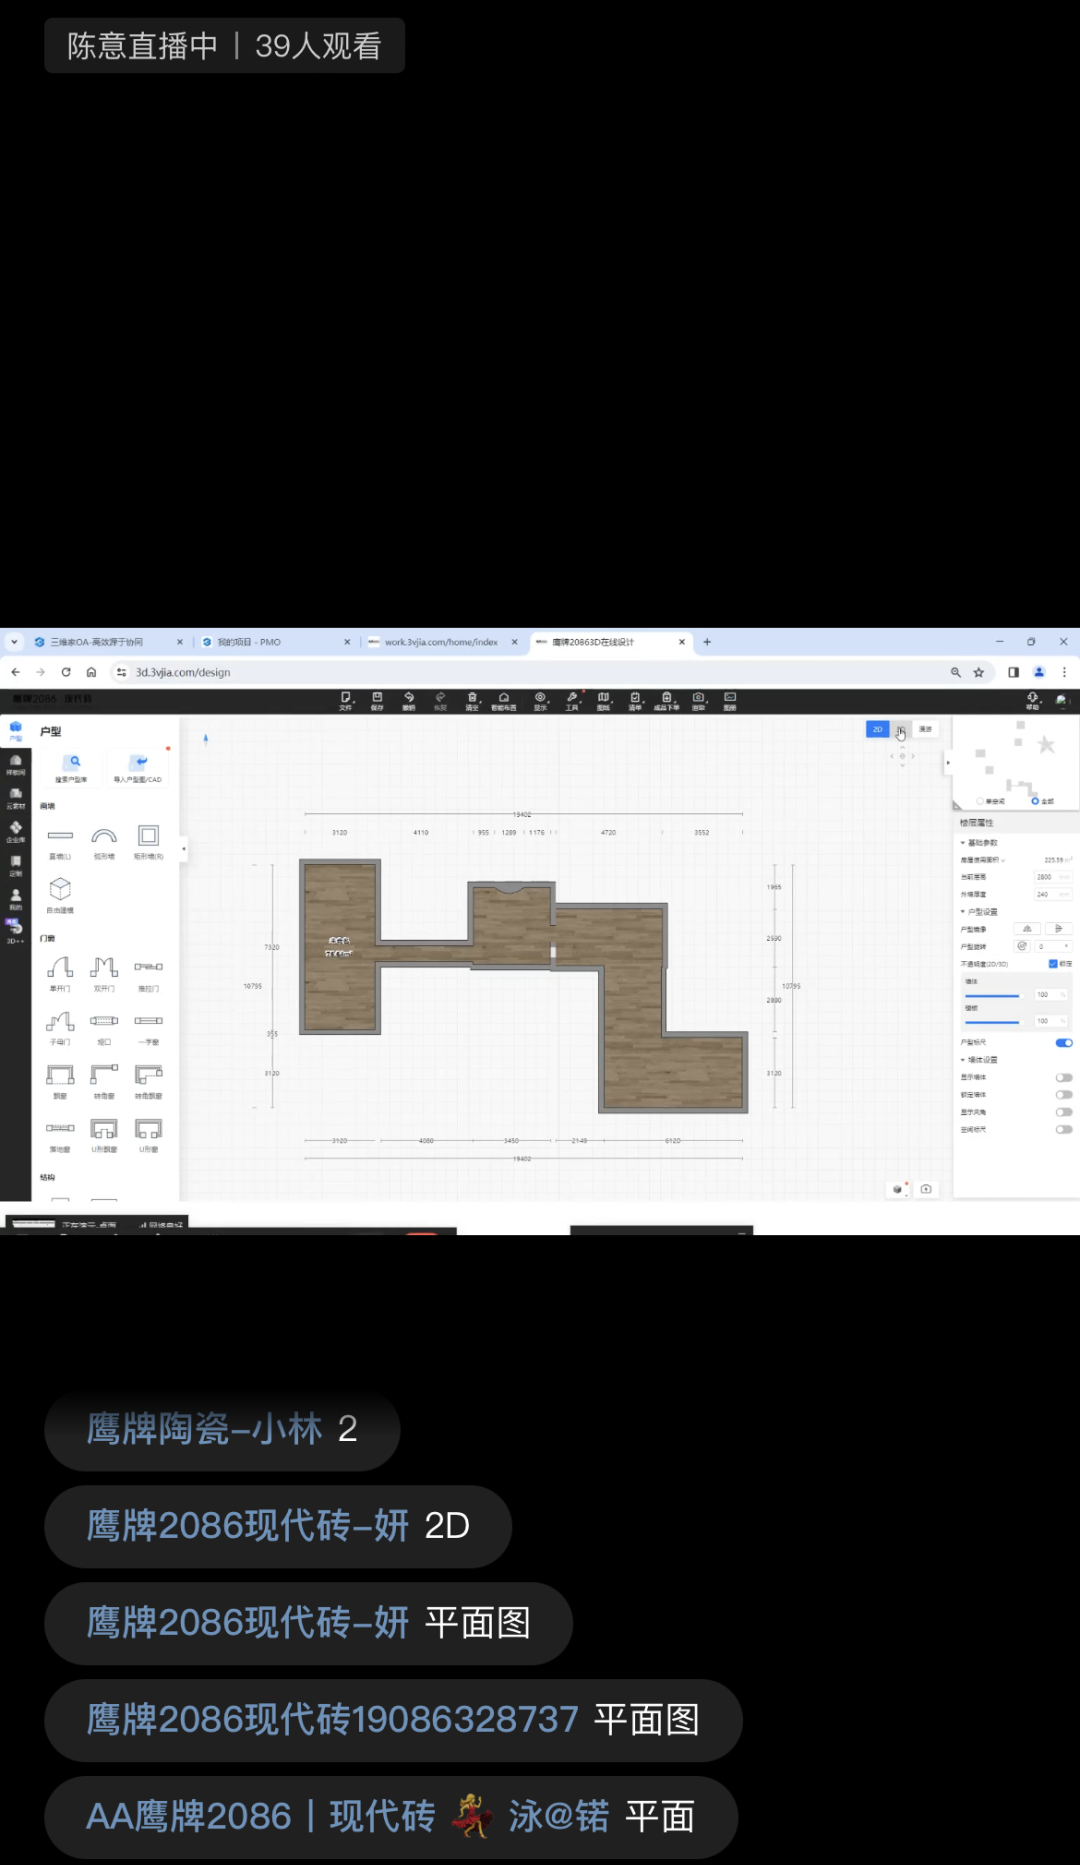
Task: Open the 云素材 sidebar tab
Action: pyautogui.click(x=15, y=798)
